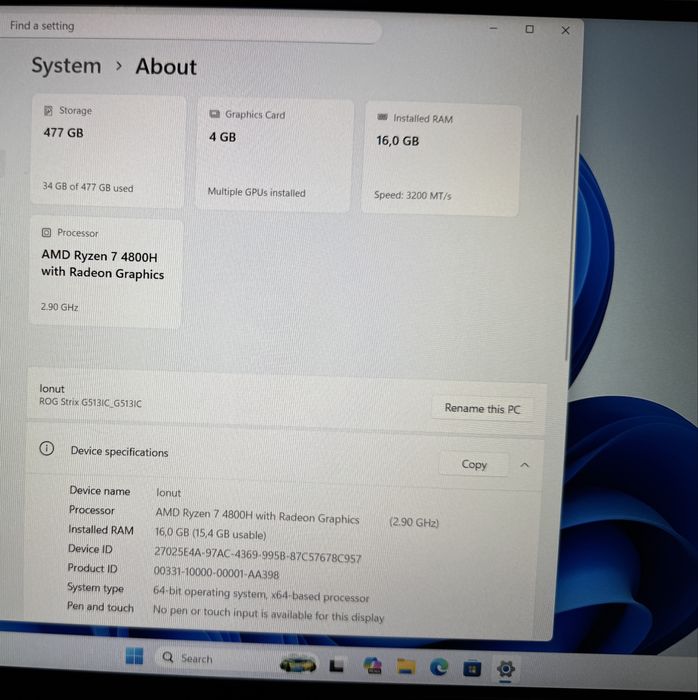Screen dimensions: 698x700
Task: Open Microsoft Store from the taskbar
Action: [x=472, y=668]
